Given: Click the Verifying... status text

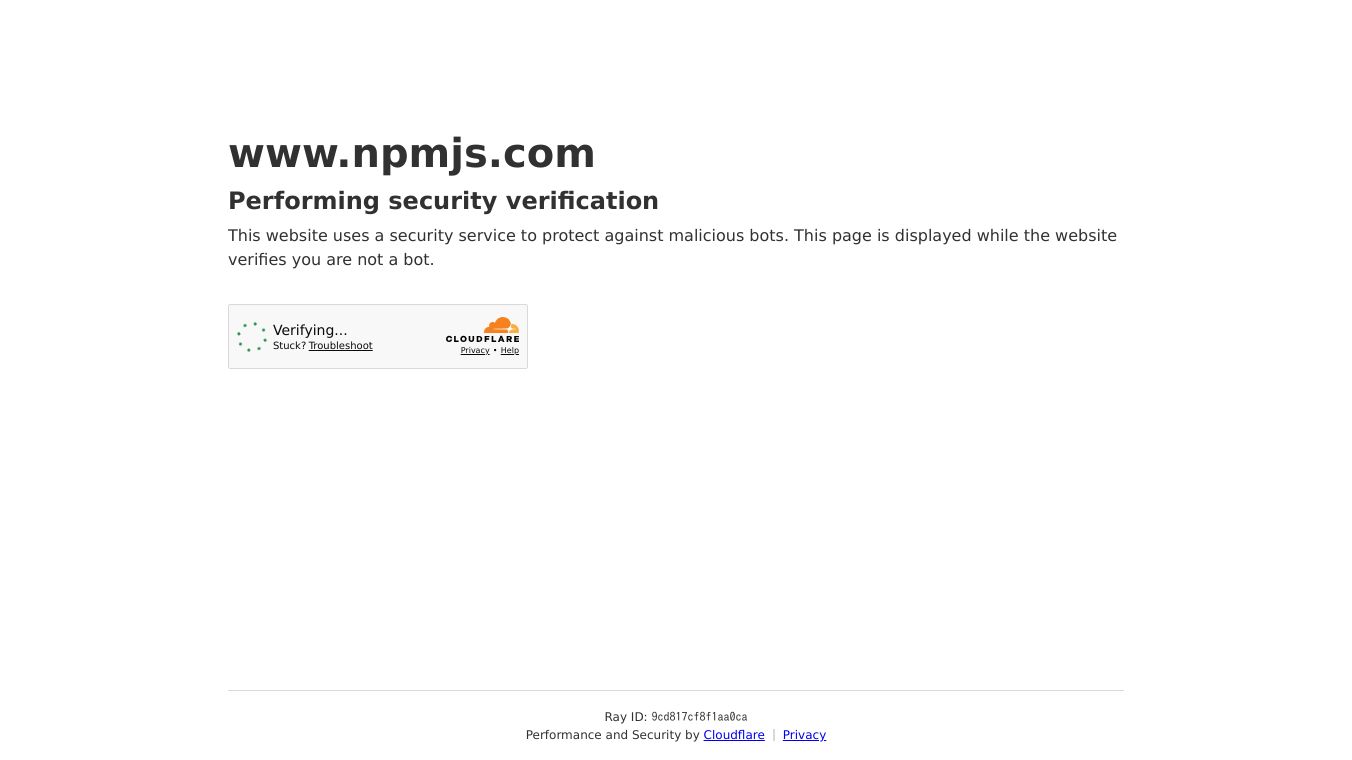Looking at the screenshot, I should [310, 330].
